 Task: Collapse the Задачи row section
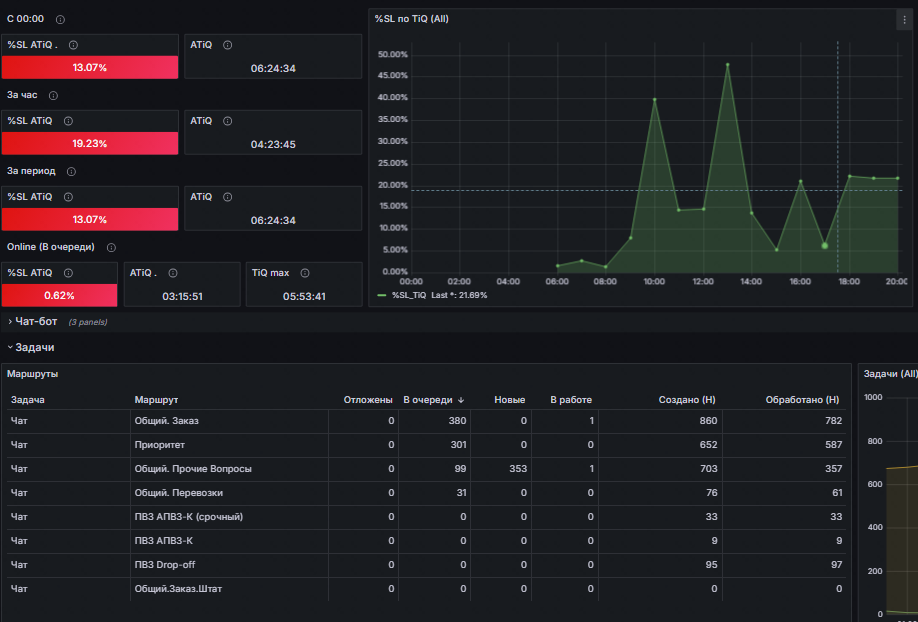point(30,347)
